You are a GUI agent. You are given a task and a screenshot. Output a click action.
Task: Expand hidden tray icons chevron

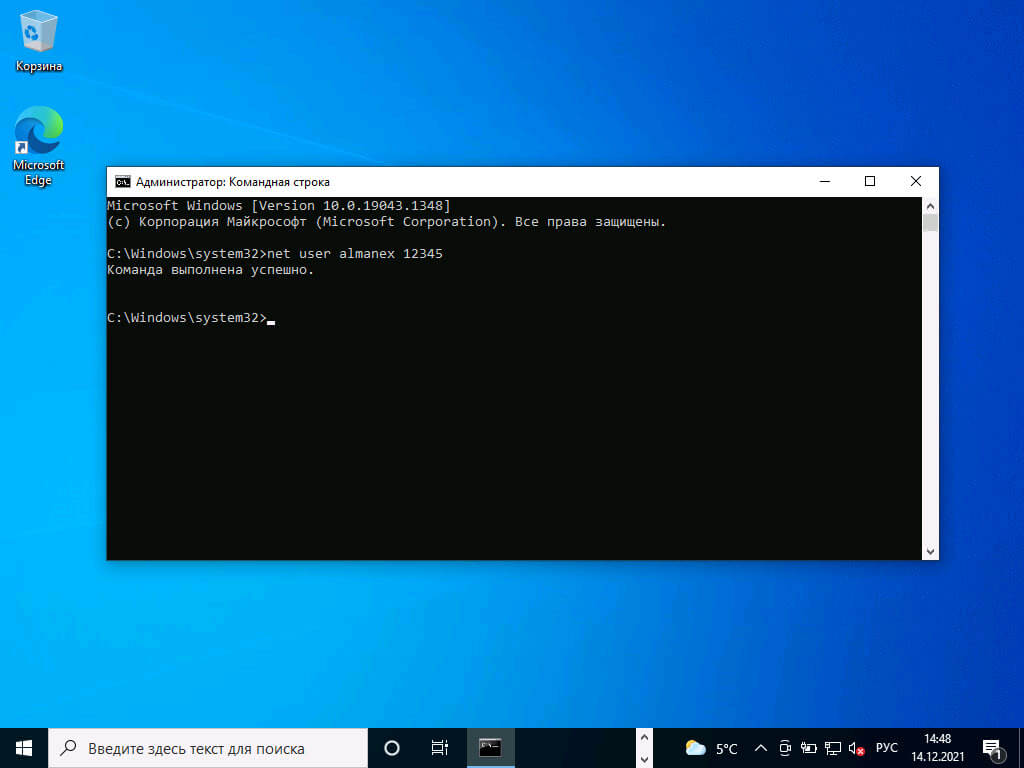coord(761,748)
